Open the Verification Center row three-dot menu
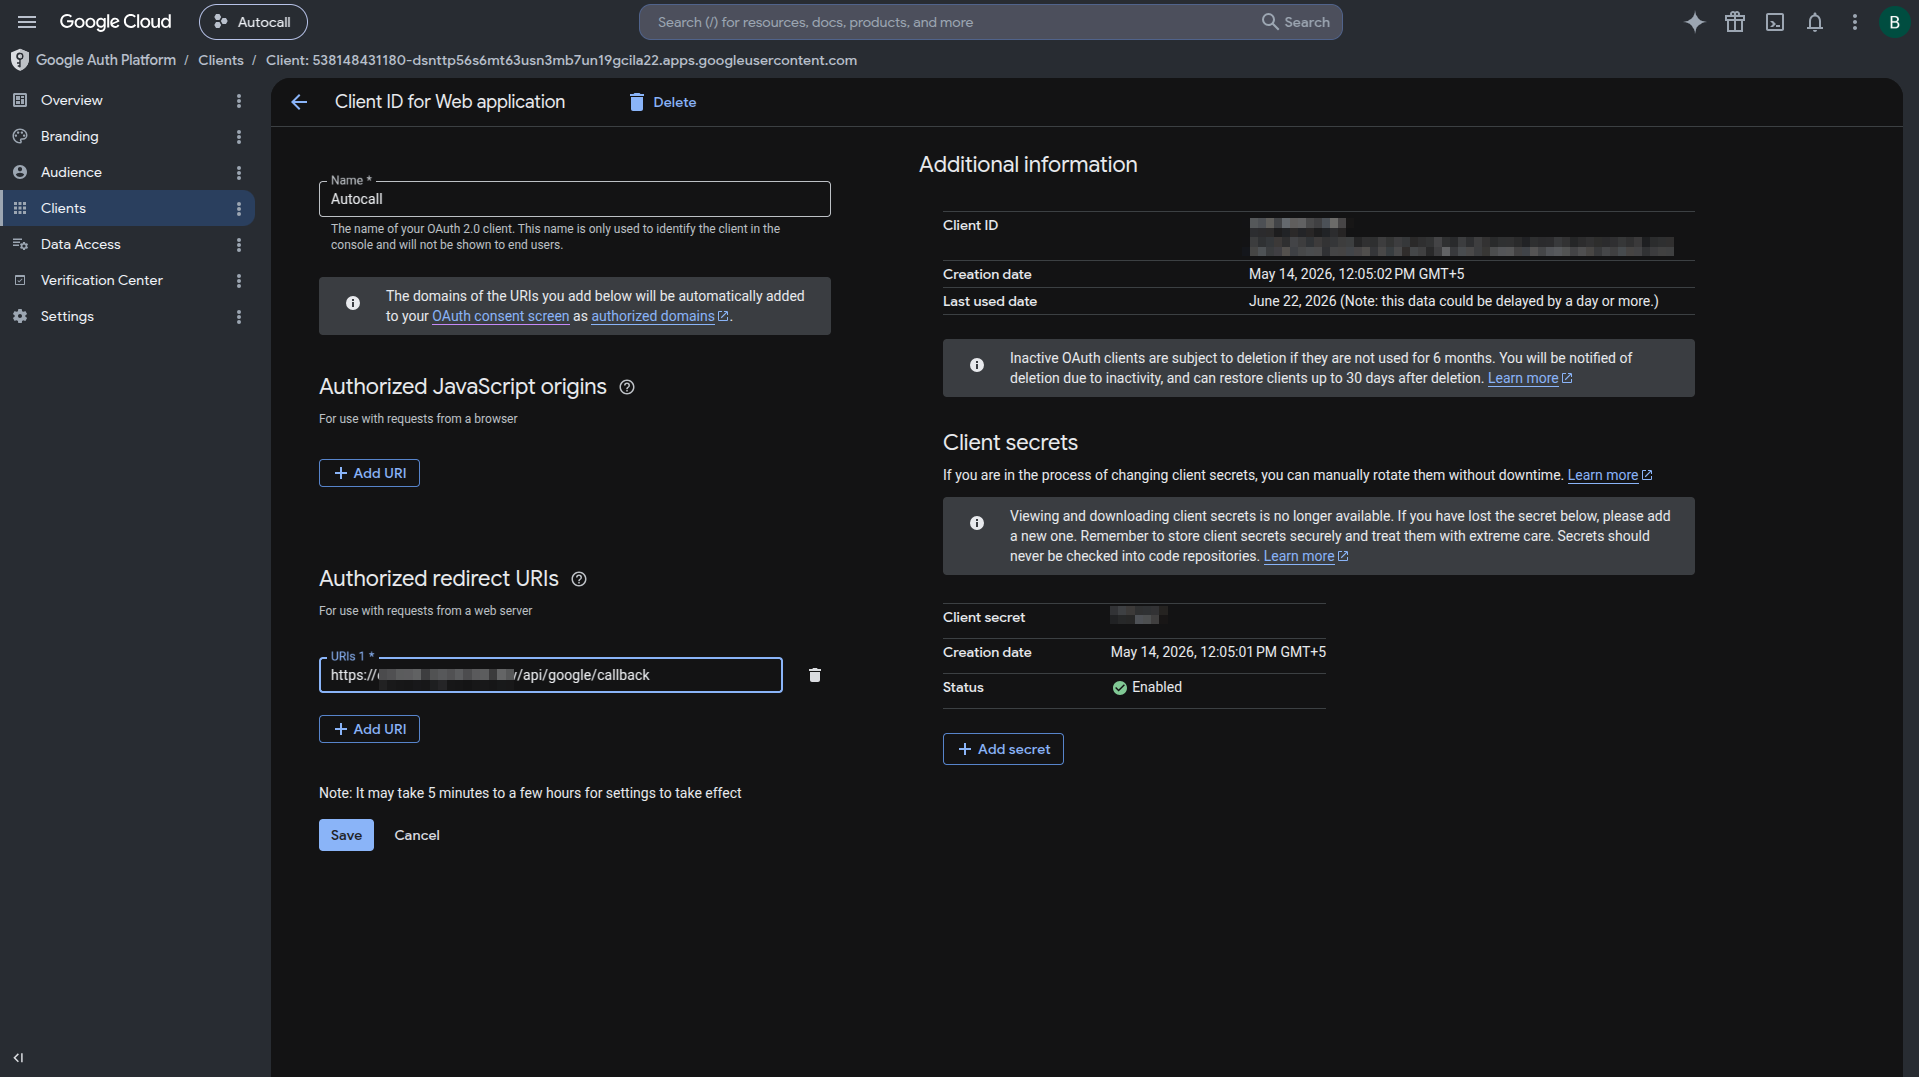The width and height of the screenshot is (1919, 1077). [238, 281]
